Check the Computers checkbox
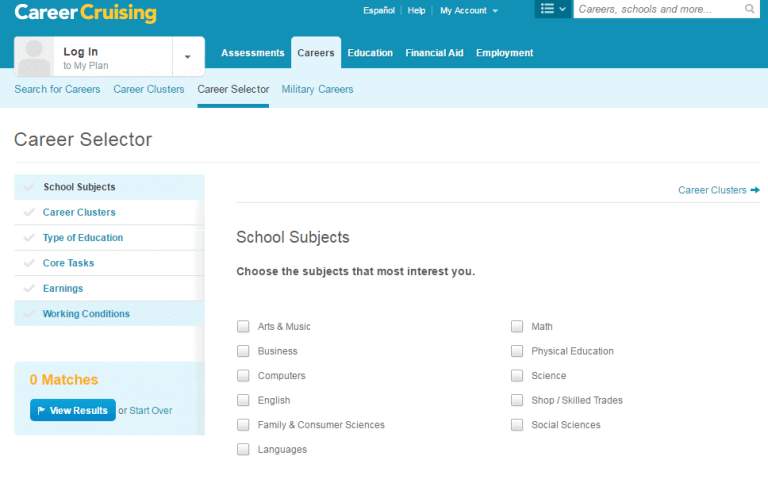This screenshot has height=479, width=768. pyautogui.click(x=243, y=375)
